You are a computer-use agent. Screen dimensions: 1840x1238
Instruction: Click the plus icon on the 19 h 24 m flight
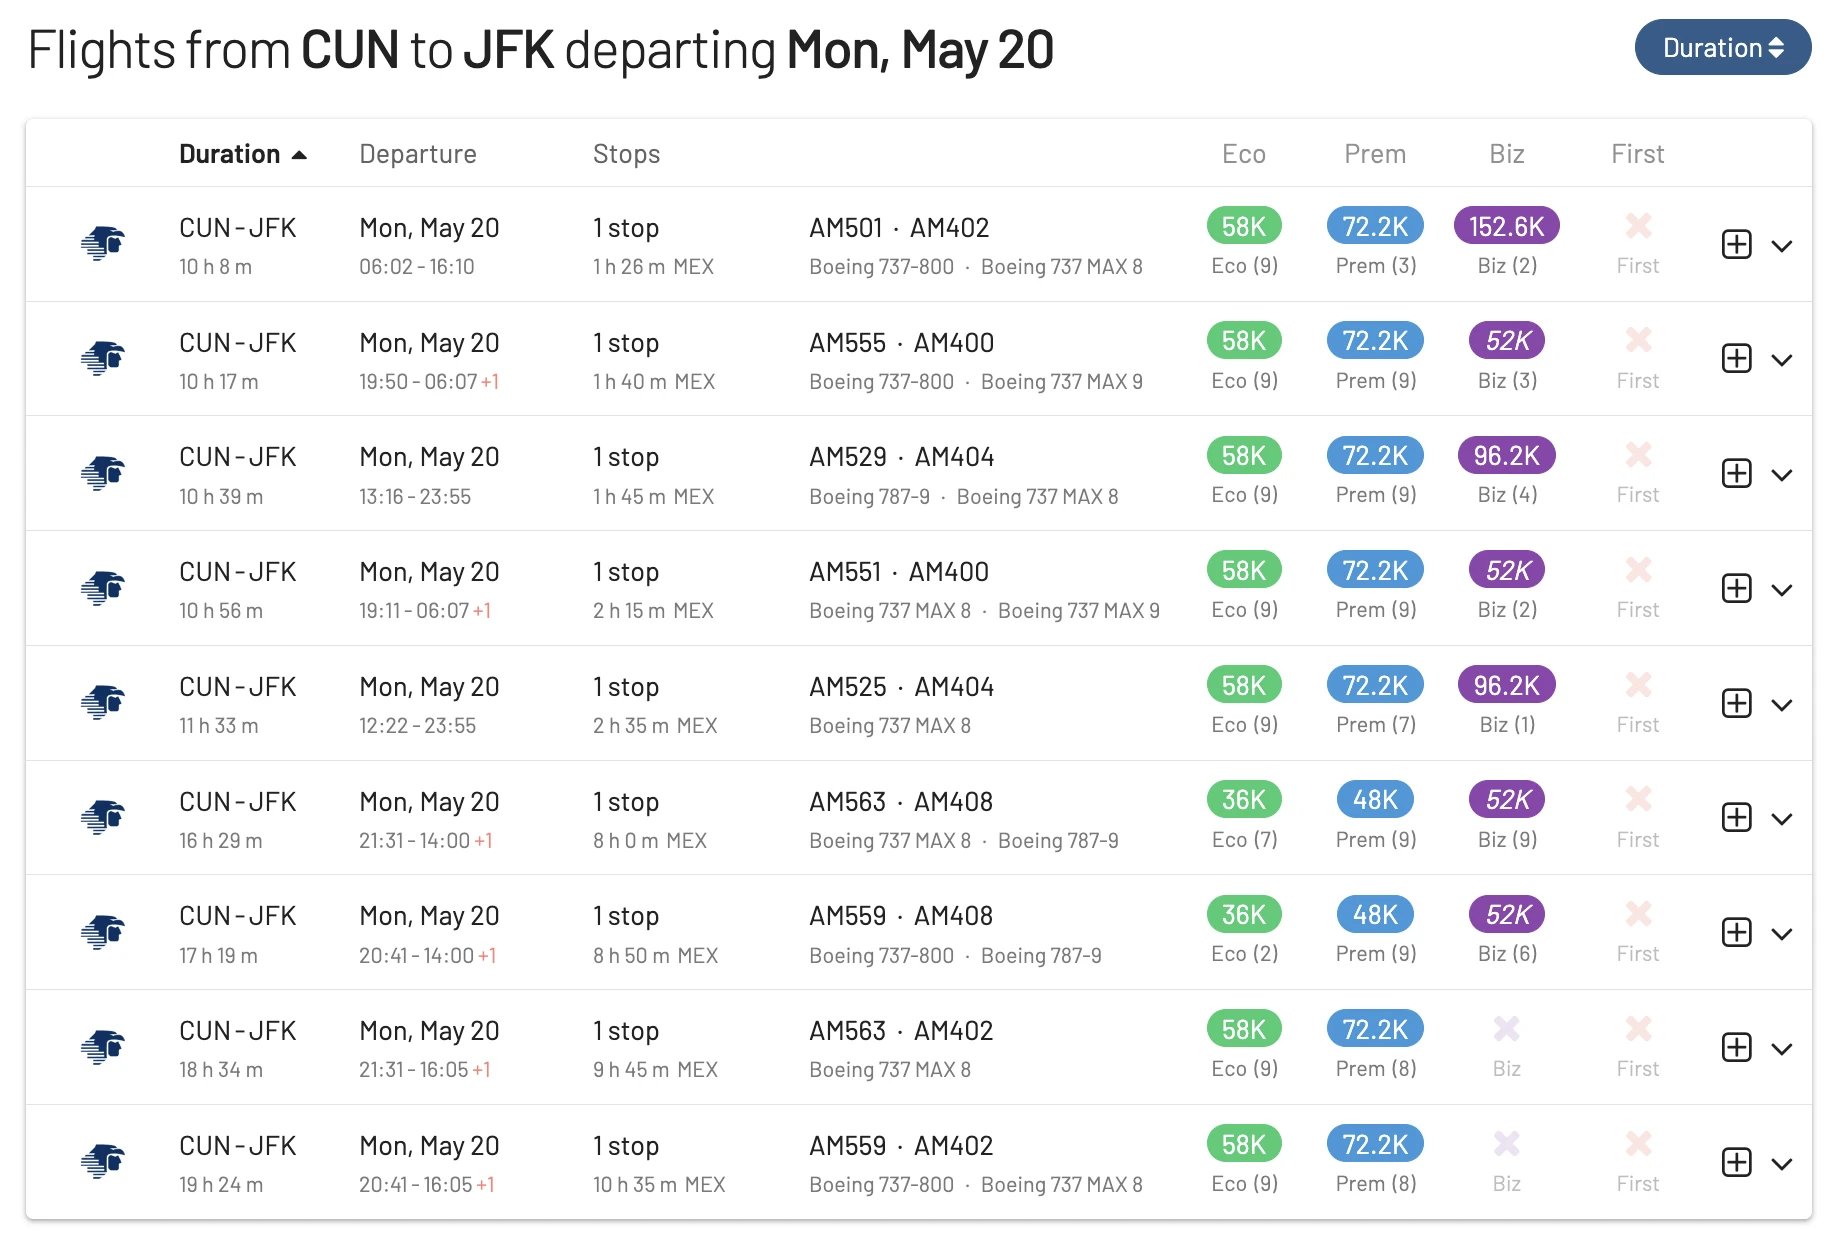1737,1162
